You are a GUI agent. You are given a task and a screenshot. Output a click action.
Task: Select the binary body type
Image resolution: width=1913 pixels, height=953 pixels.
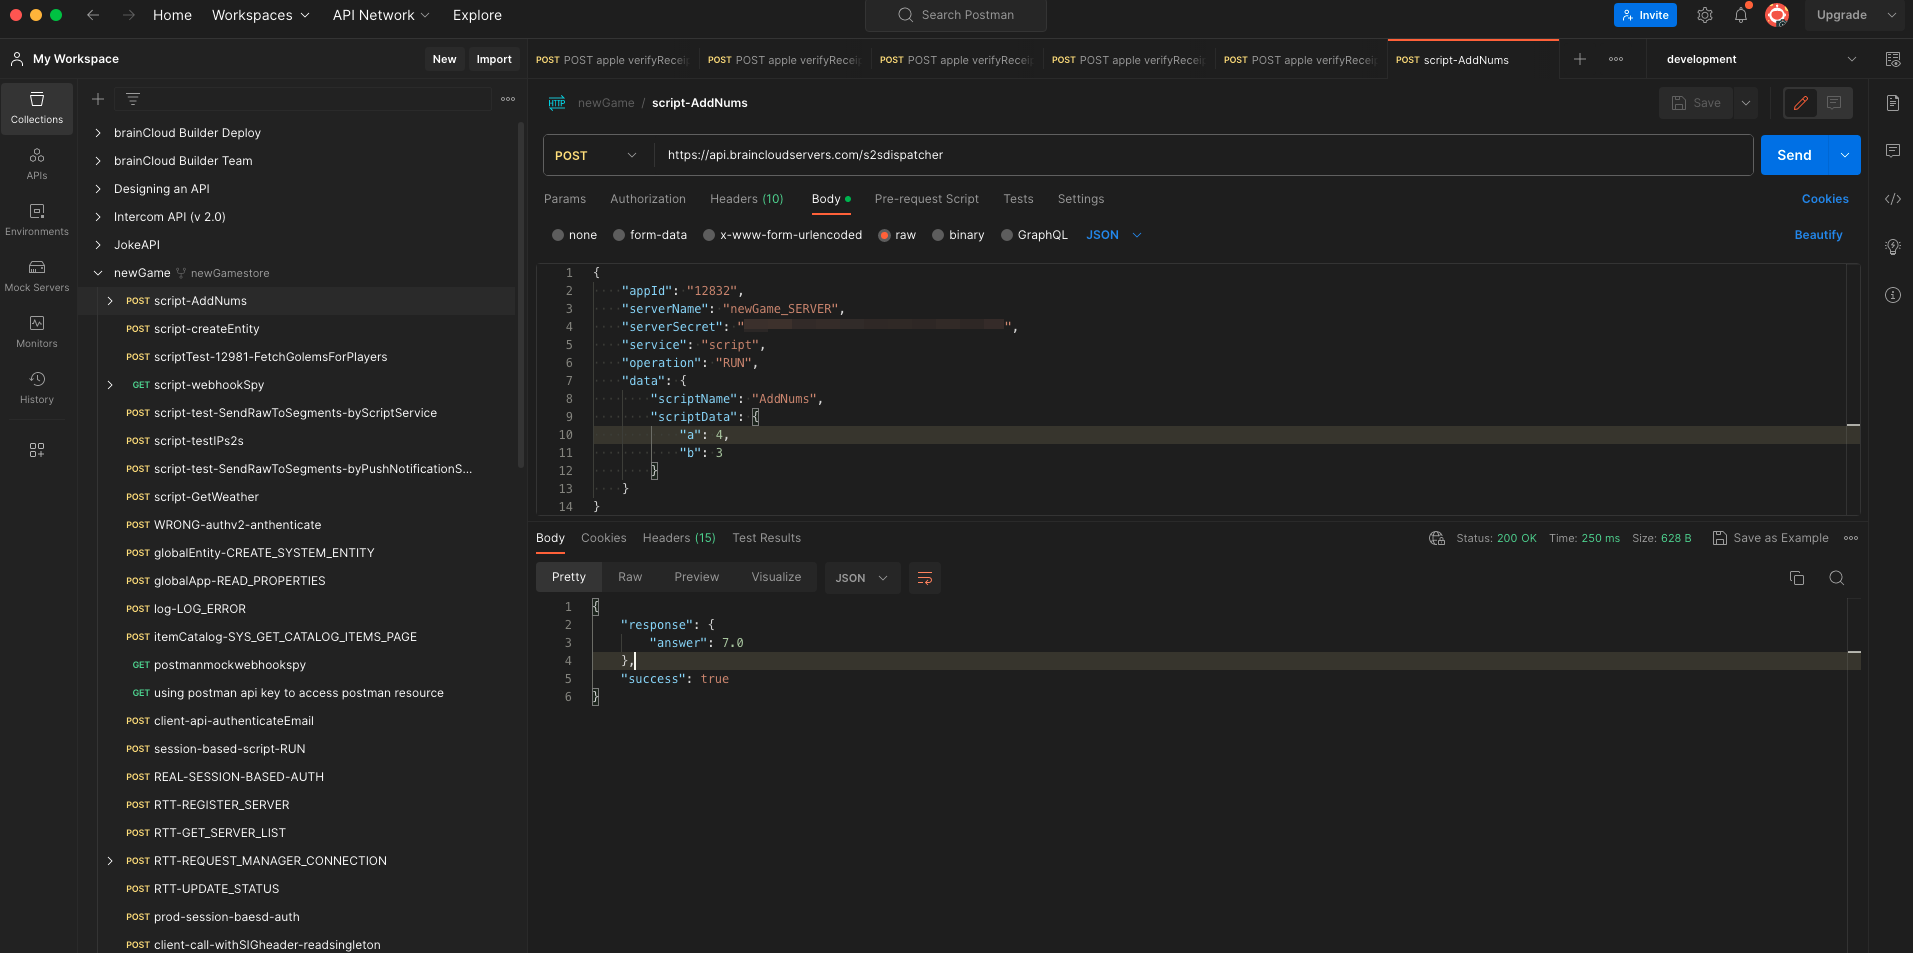click(x=938, y=235)
